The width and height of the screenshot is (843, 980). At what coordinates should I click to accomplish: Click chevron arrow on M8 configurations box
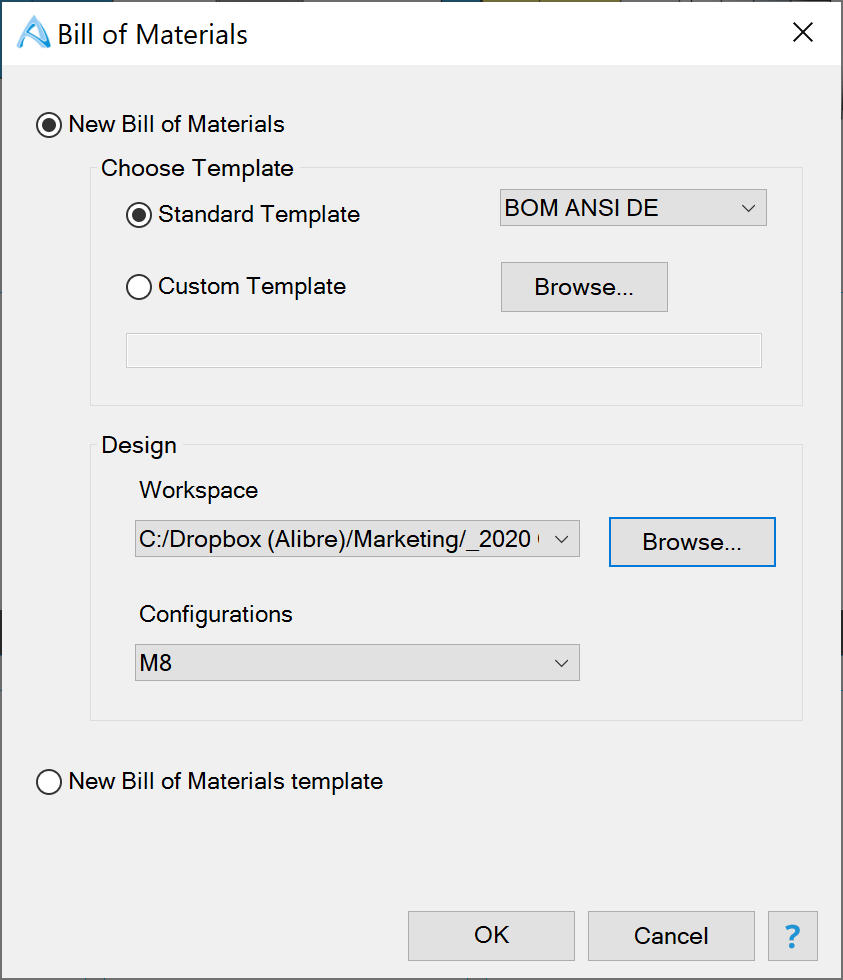pyautogui.click(x=561, y=663)
